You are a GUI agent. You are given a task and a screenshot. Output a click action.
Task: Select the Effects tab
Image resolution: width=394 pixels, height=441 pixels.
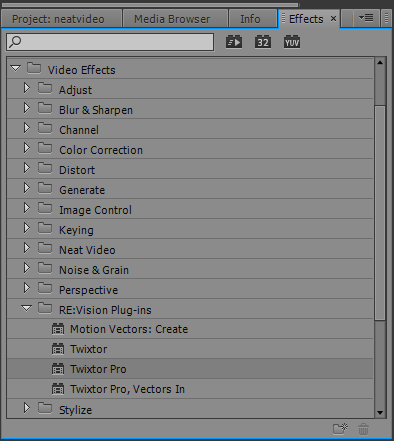pos(306,19)
